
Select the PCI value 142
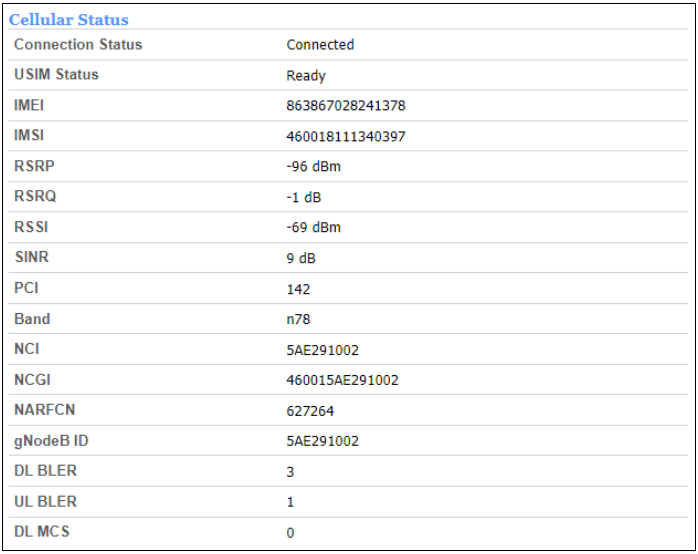pyautogui.click(x=298, y=289)
